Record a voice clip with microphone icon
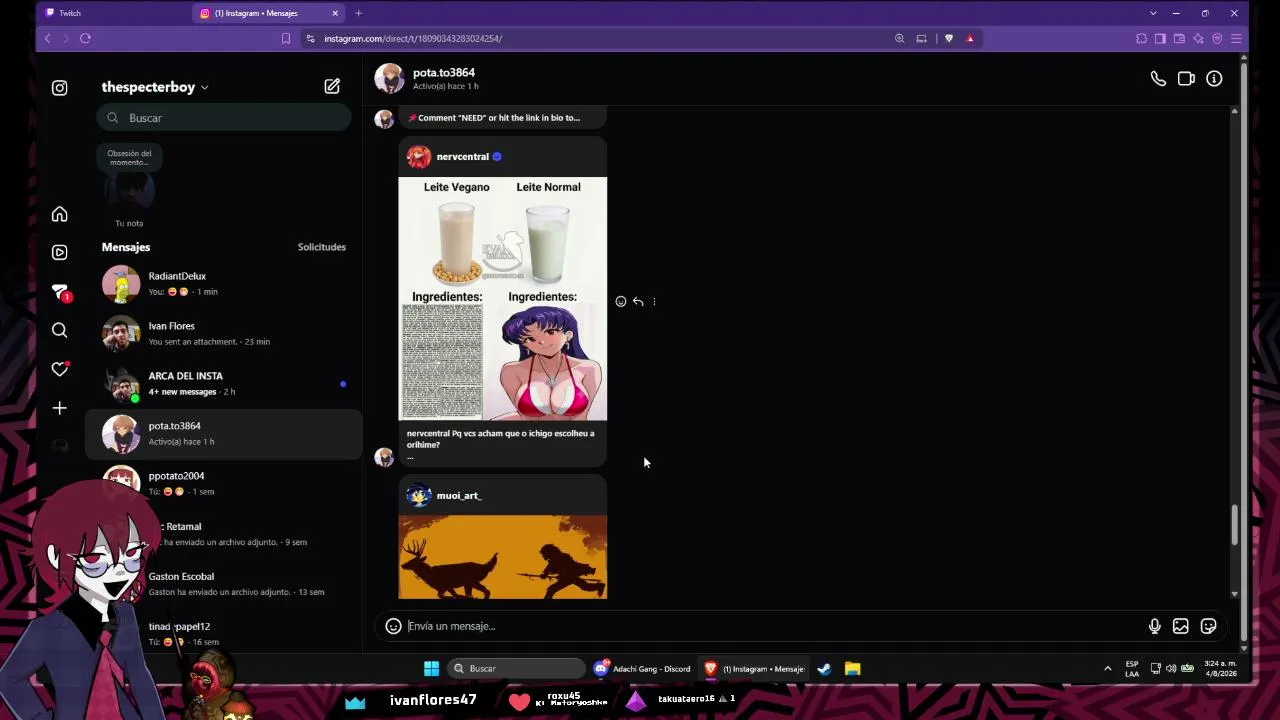Screen dimensions: 1280x720 (1155, 626)
